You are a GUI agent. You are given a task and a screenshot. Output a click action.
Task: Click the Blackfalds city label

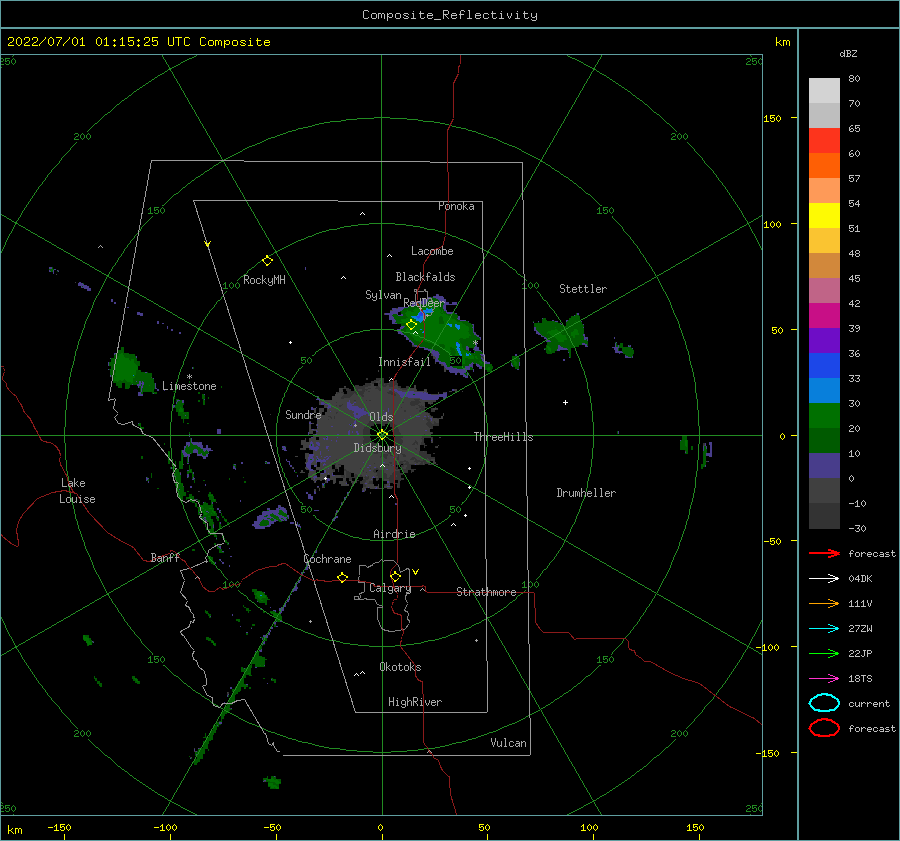(x=425, y=277)
